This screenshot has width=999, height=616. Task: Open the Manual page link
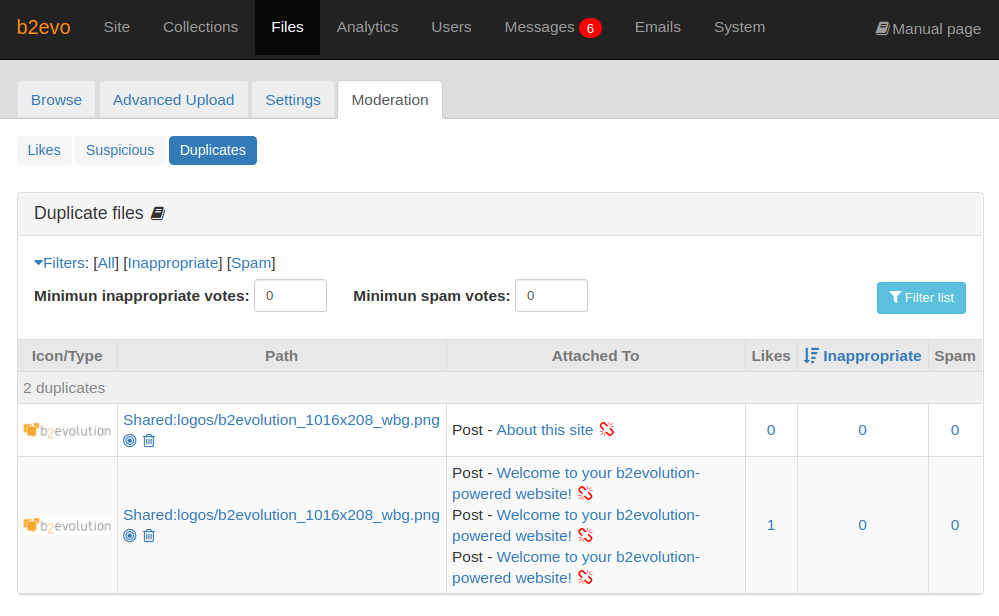[928, 29]
